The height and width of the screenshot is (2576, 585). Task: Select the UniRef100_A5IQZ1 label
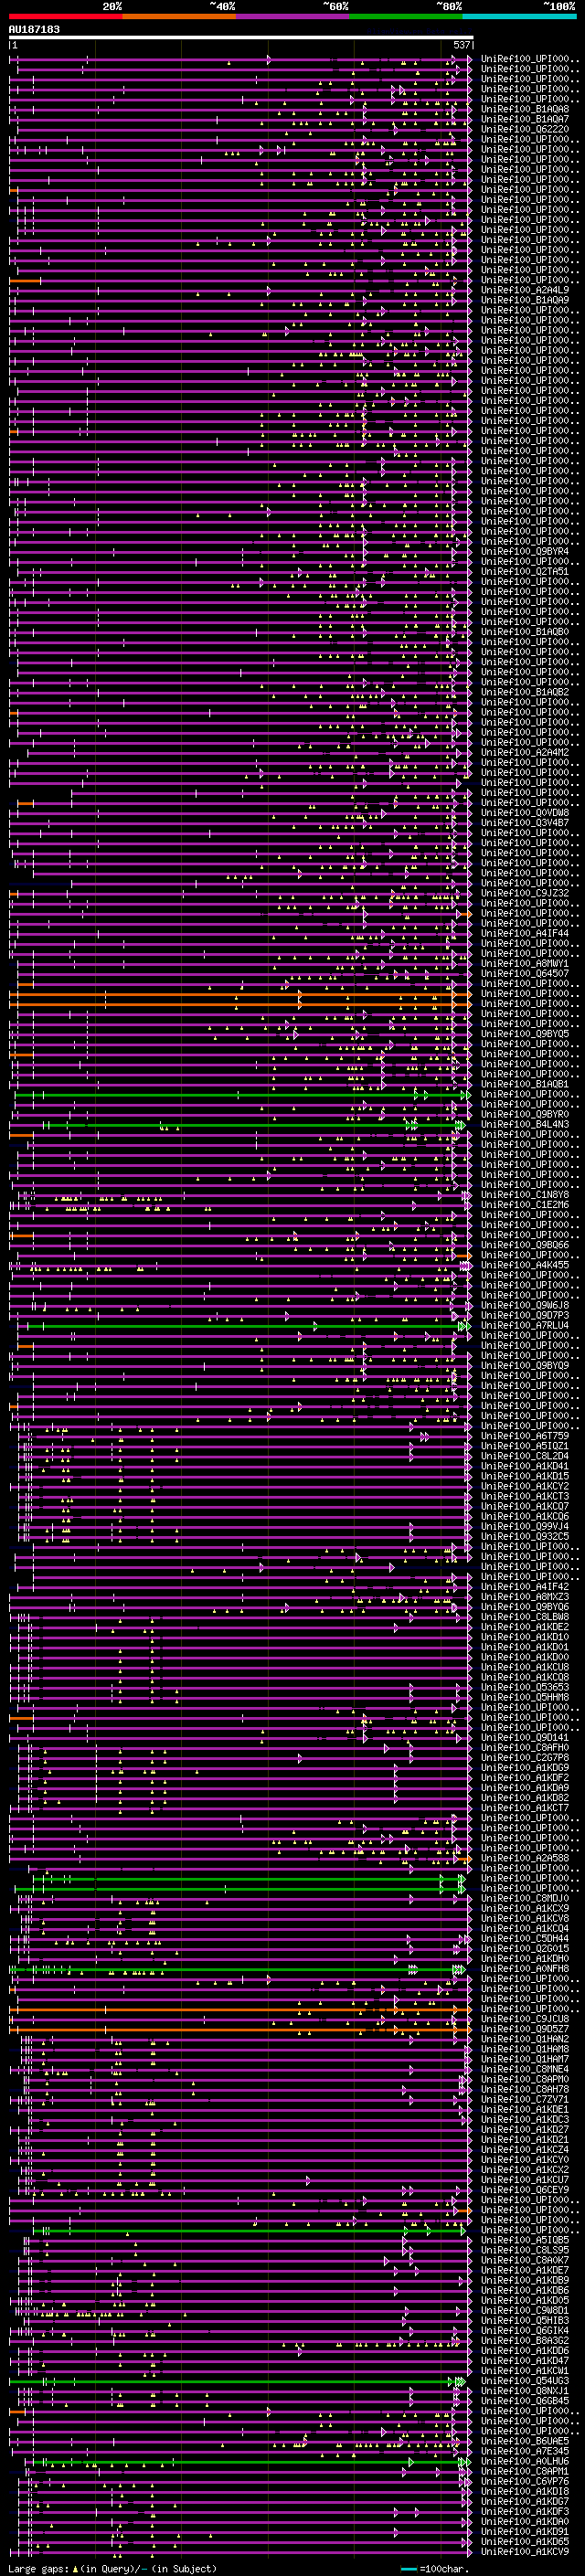click(x=525, y=1446)
